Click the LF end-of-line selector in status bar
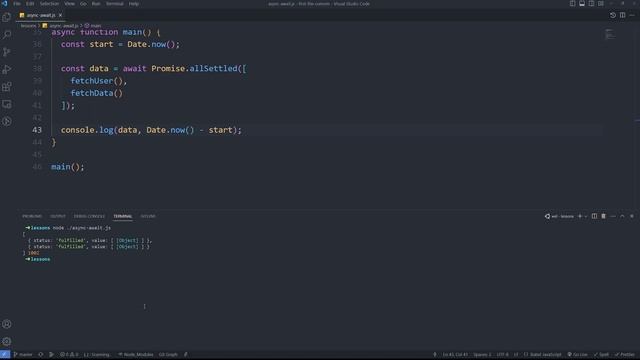This screenshot has height=360, width=640. coord(516,355)
